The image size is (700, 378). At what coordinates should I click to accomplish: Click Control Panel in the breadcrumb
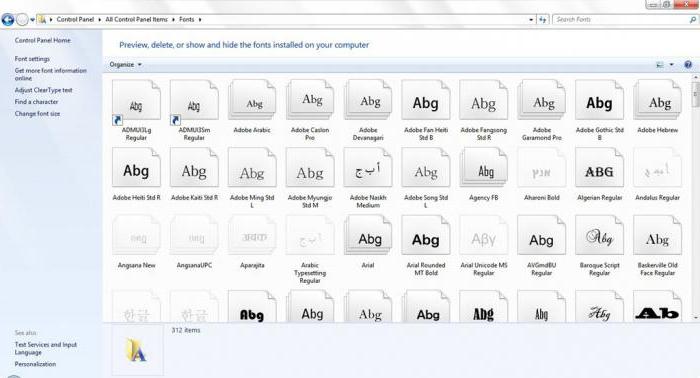click(75, 20)
